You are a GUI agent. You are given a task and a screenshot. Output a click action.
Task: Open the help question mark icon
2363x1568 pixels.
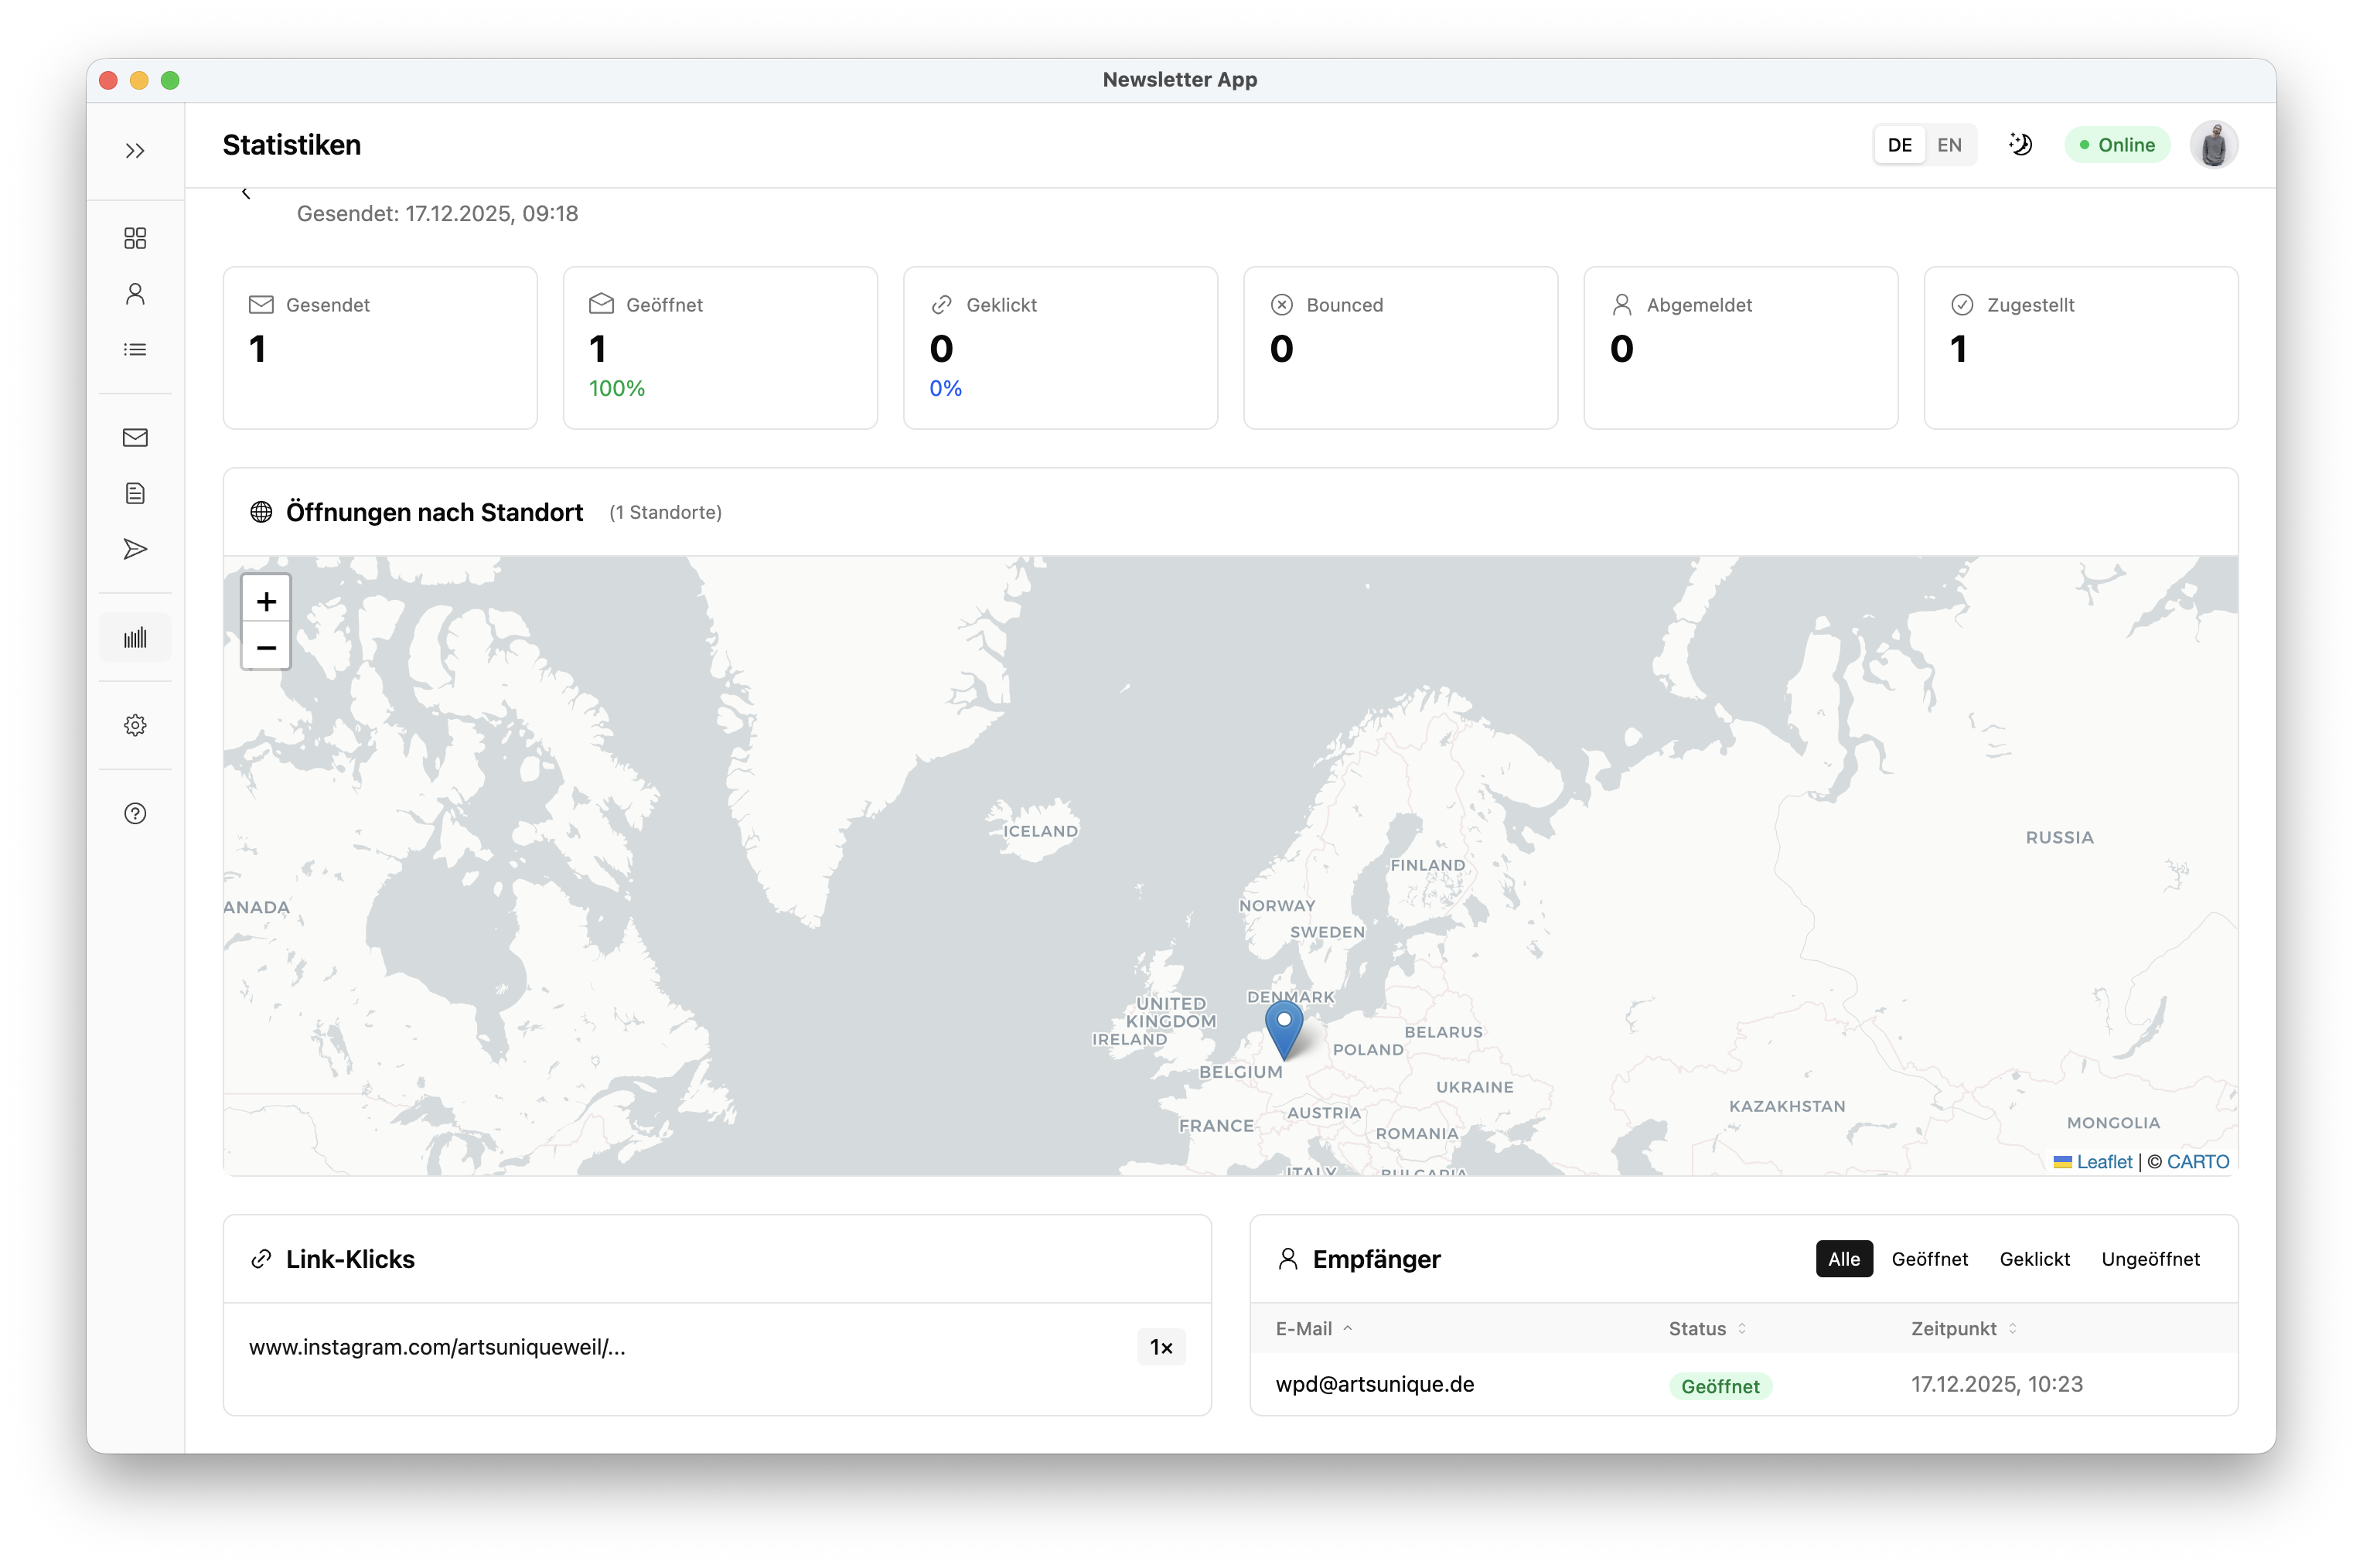[x=135, y=813]
